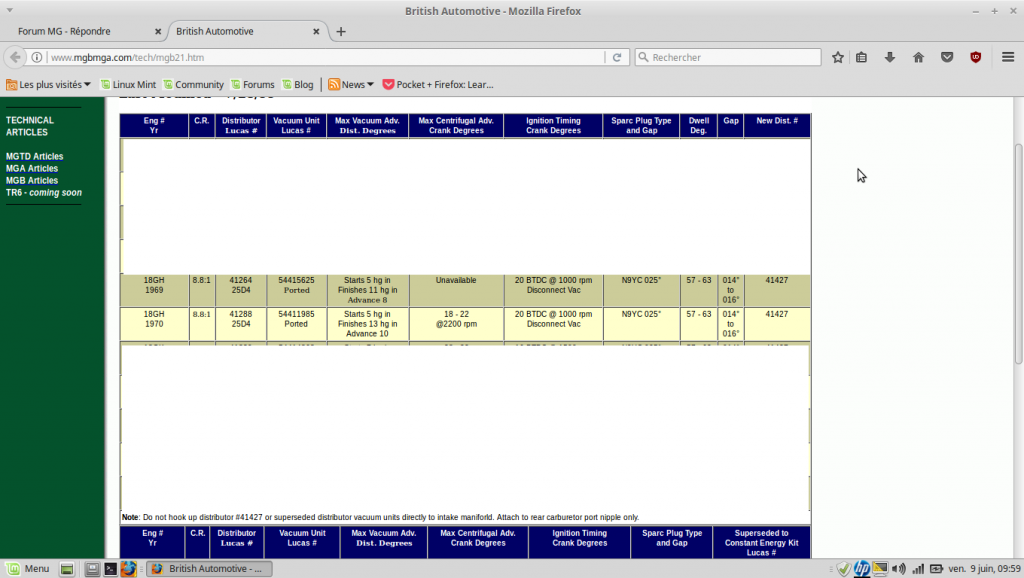
Task: Open the network signal tray icon
Action: 918,569
